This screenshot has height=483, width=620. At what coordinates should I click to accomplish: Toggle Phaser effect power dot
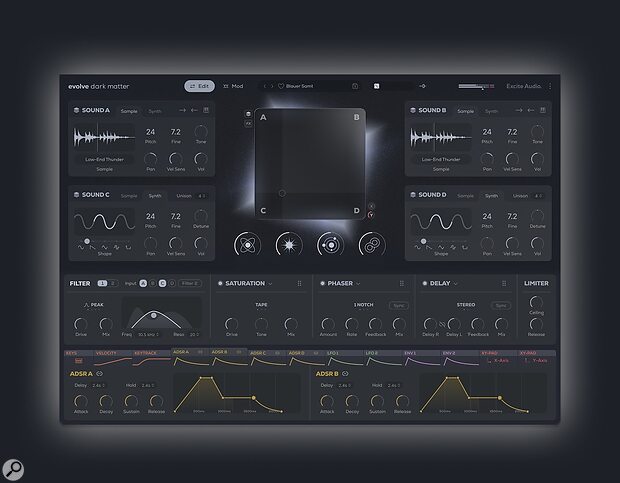tap(322, 283)
